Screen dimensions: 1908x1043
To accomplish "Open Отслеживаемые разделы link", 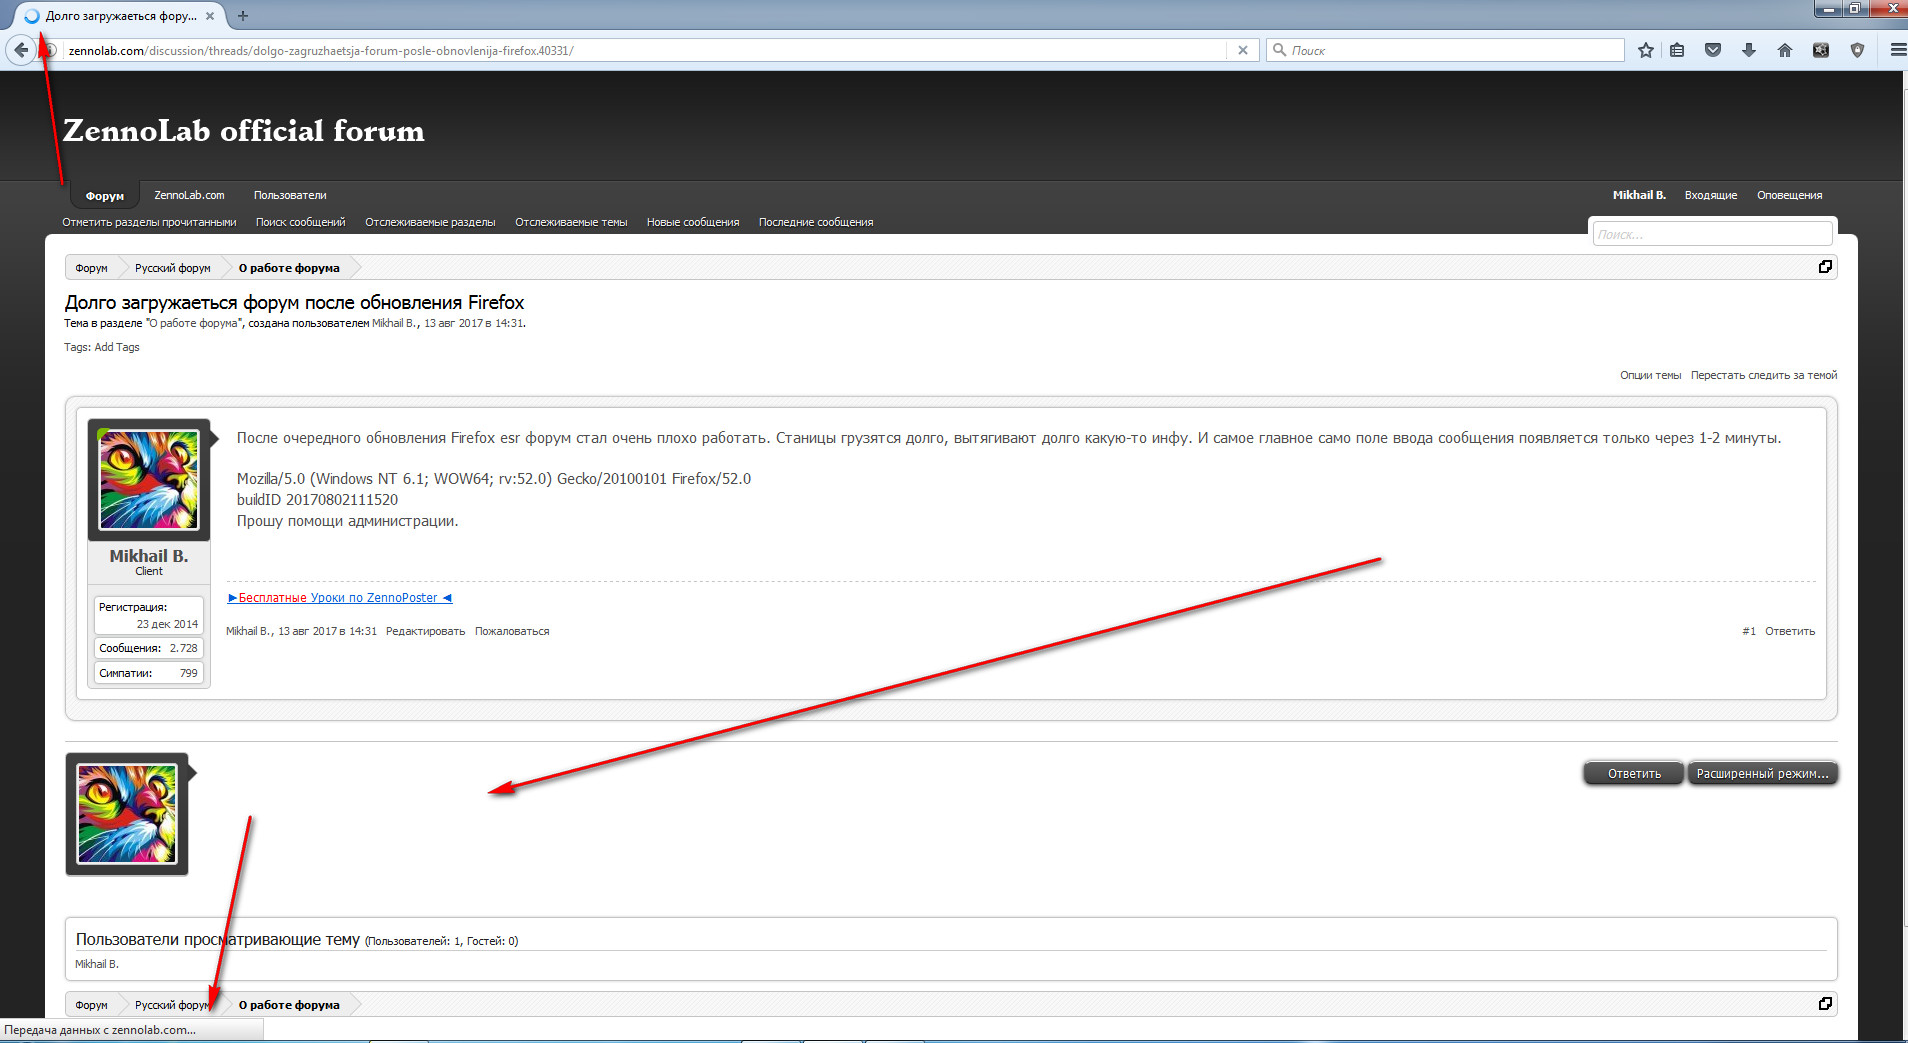I will 430,222.
